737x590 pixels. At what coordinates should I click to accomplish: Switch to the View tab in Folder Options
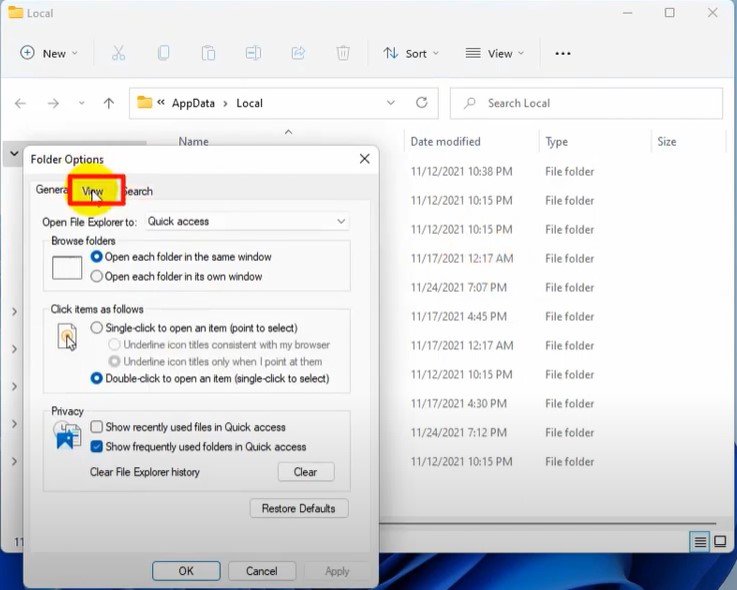tap(93, 191)
